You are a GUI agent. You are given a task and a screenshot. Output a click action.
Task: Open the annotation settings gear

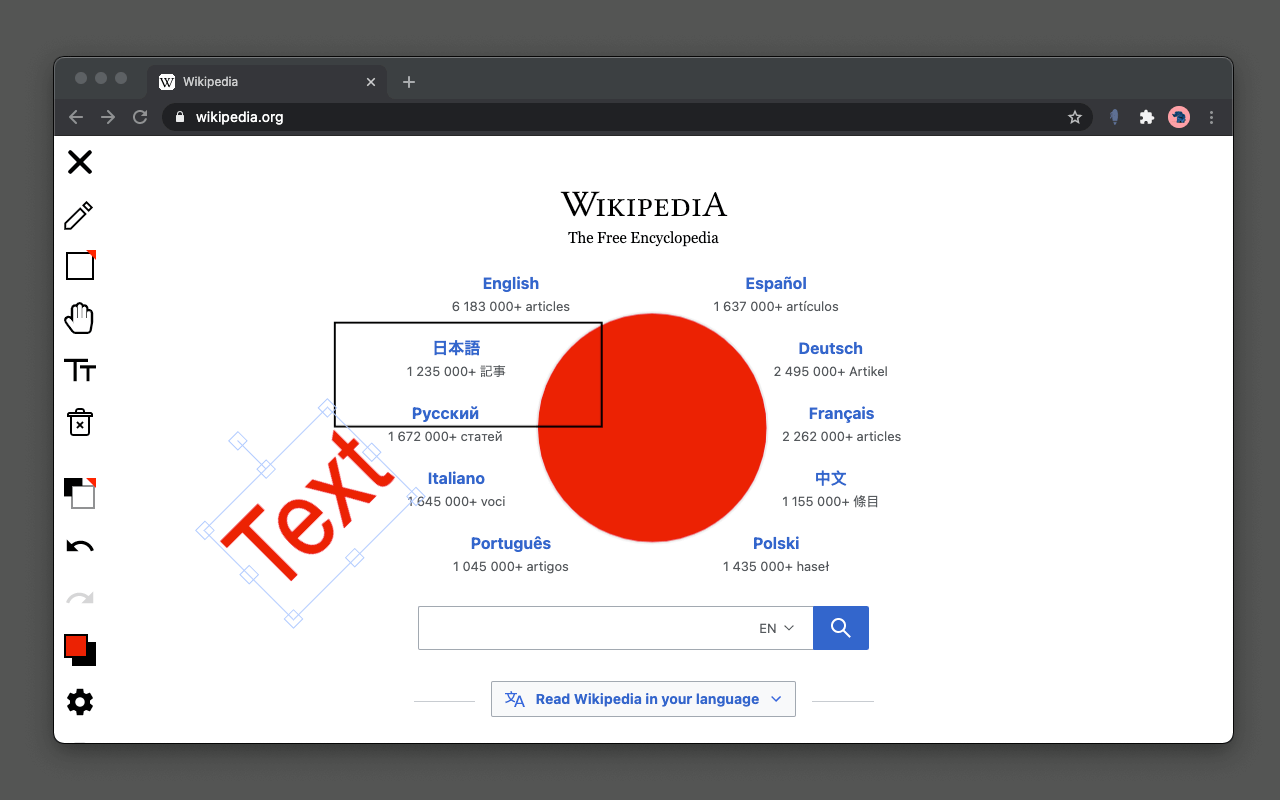tap(80, 702)
